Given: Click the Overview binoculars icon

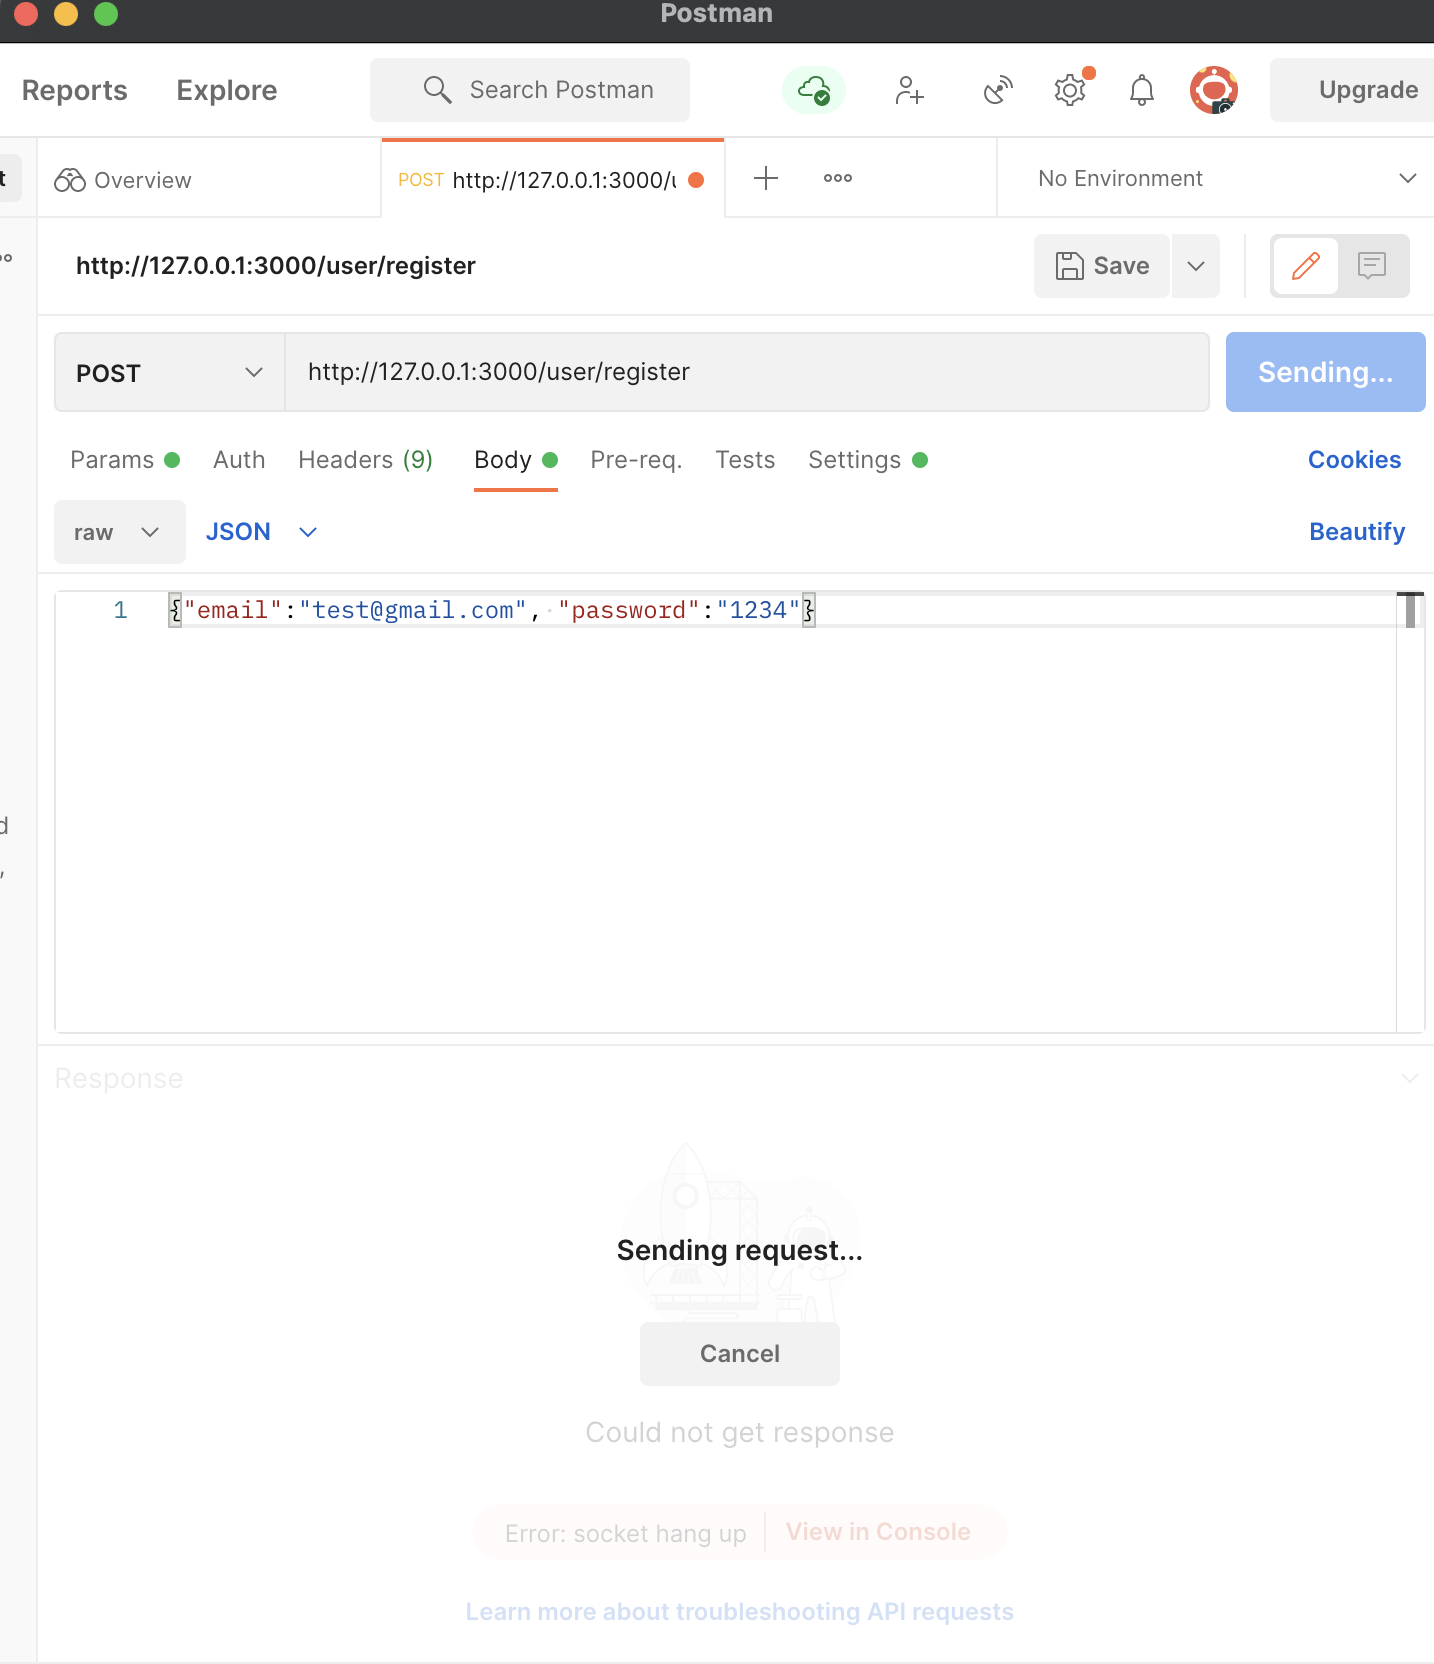Looking at the screenshot, I should point(70,180).
